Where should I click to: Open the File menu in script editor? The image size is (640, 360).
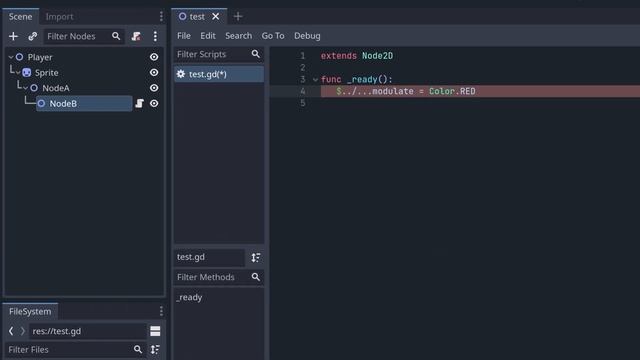184,36
